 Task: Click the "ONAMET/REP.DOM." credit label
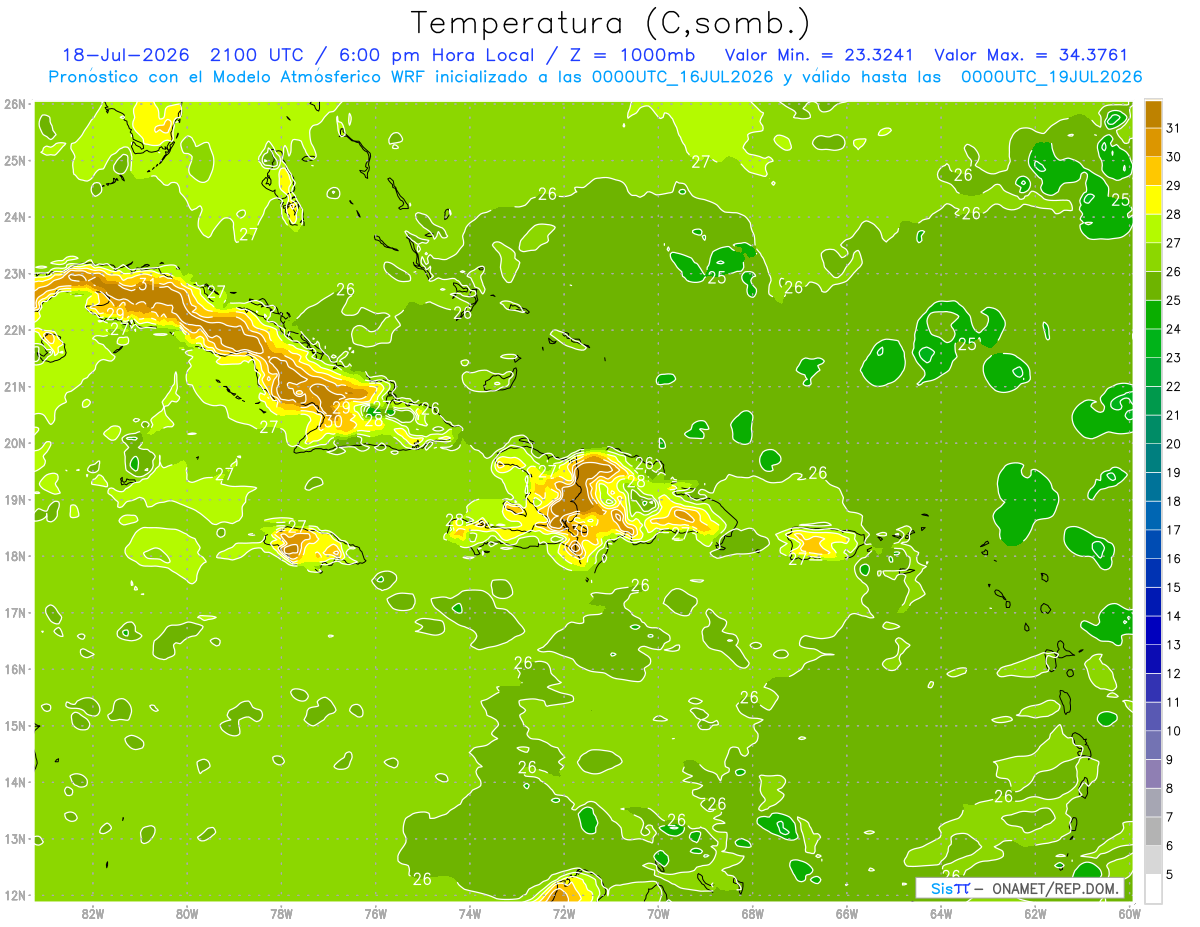coord(1054,889)
